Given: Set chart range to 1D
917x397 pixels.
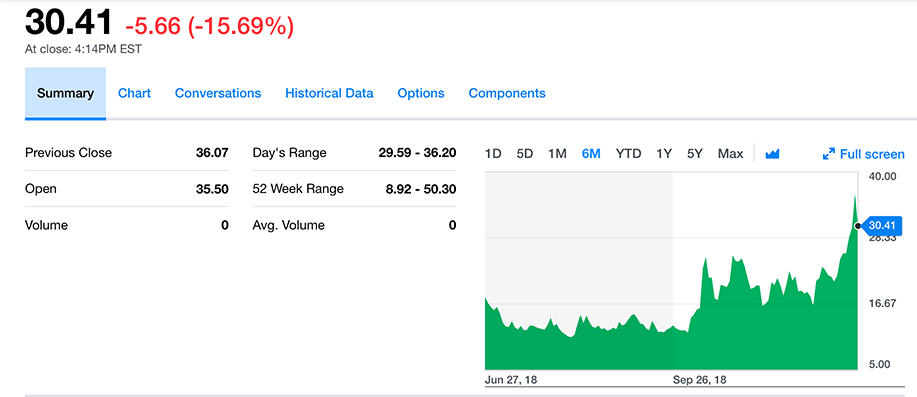Looking at the screenshot, I should (494, 154).
